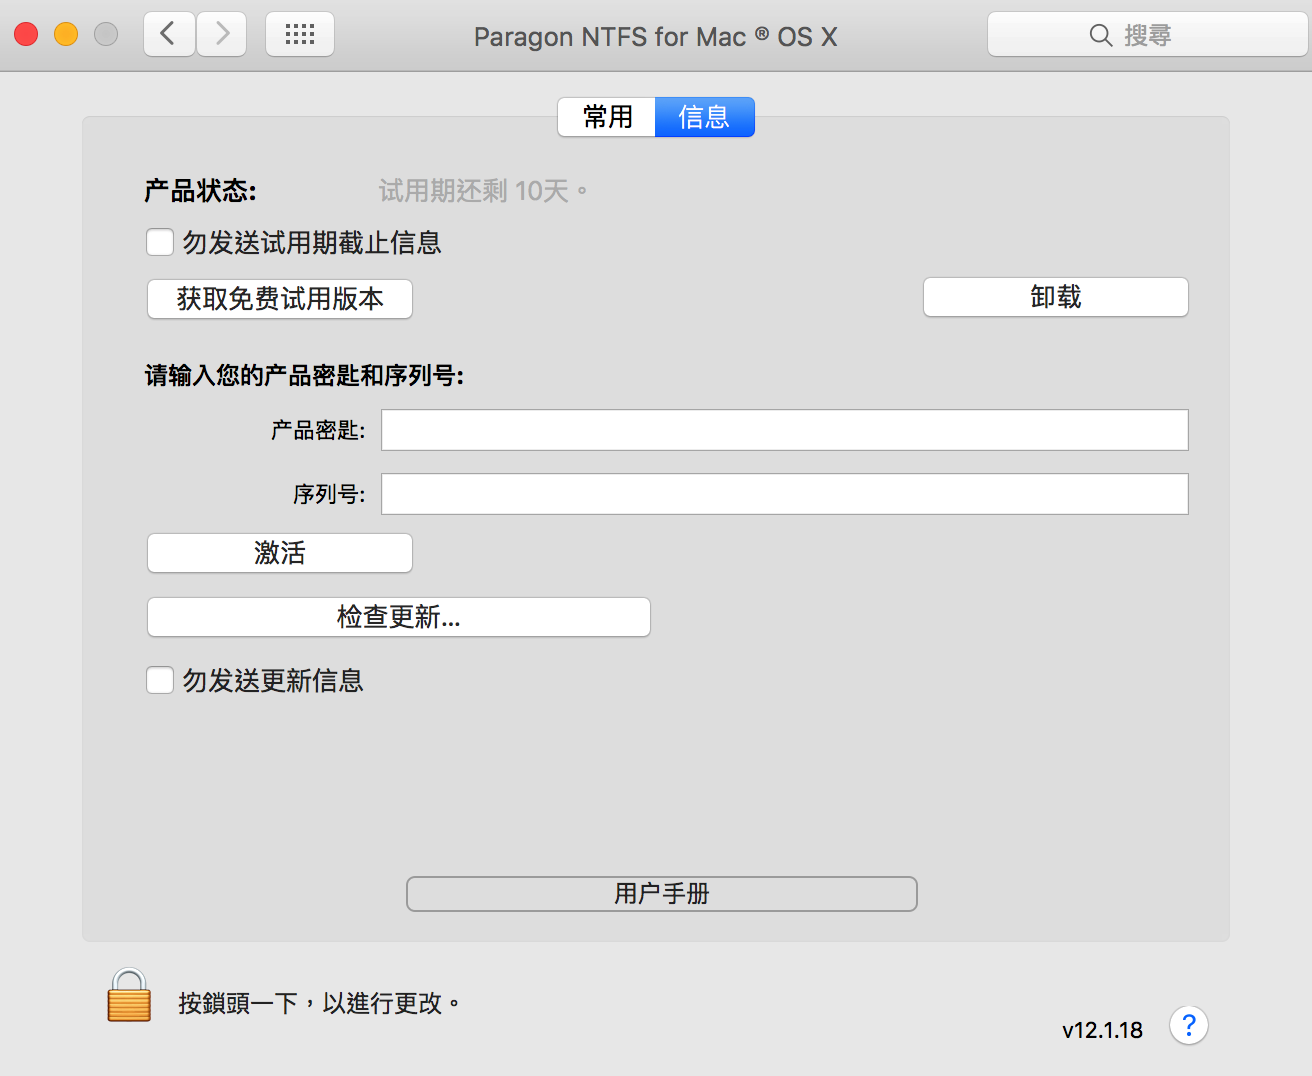Select the 信息 tab
1312x1076 pixels.
tap(704, 117)
